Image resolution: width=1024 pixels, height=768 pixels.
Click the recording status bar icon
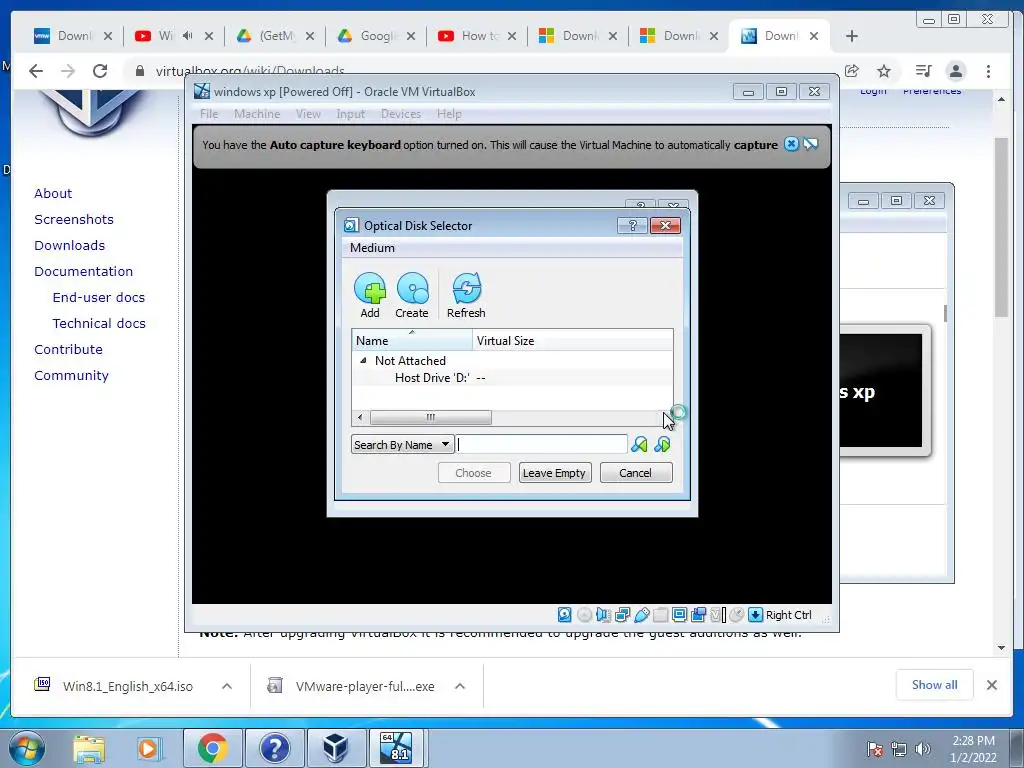[699, 615]
